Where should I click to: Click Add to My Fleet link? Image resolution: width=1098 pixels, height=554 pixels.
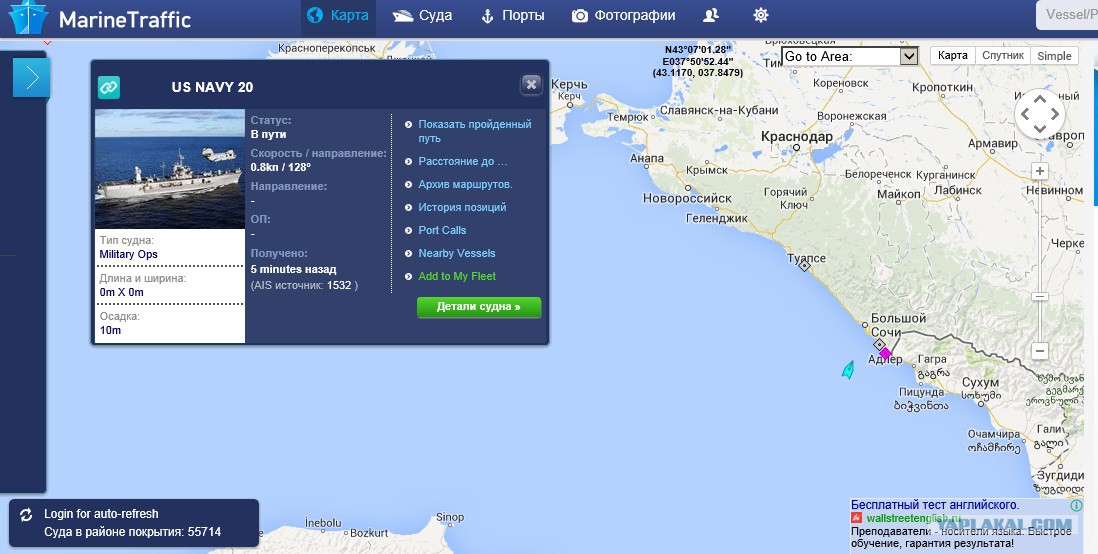click(457, 277)
